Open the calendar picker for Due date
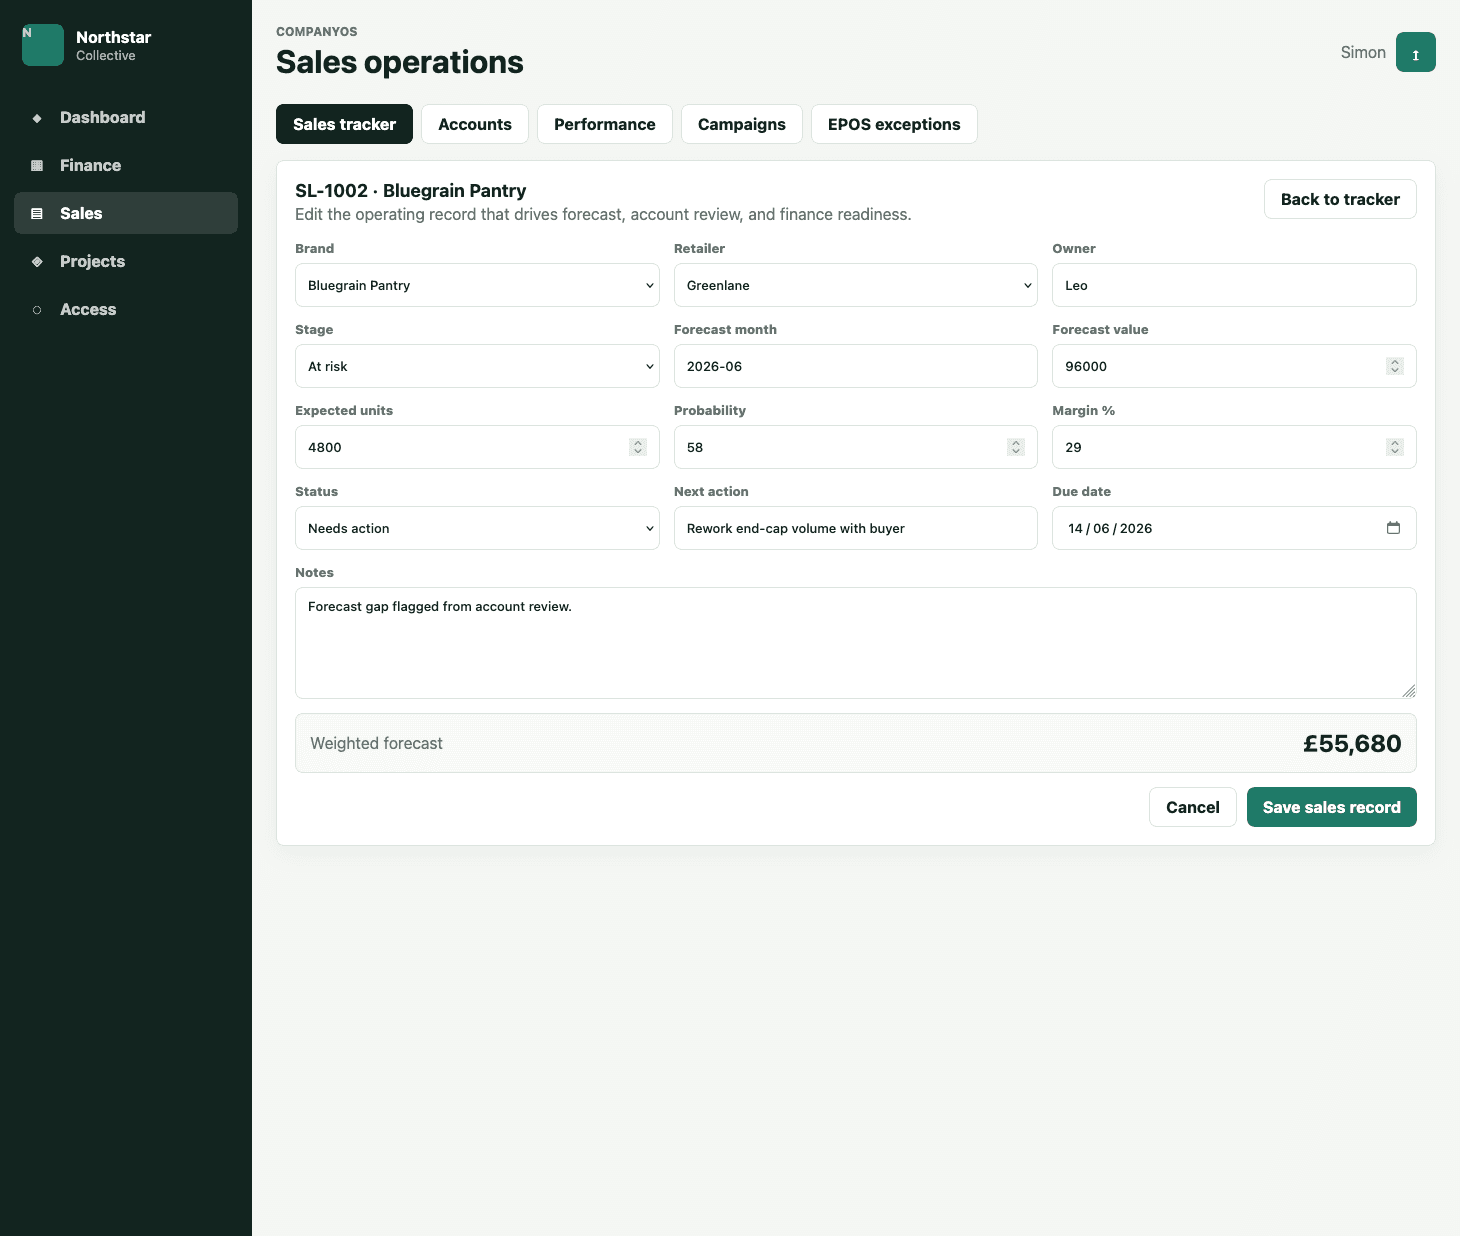Screen dimensions: 1460x1236 (1393, 528)
